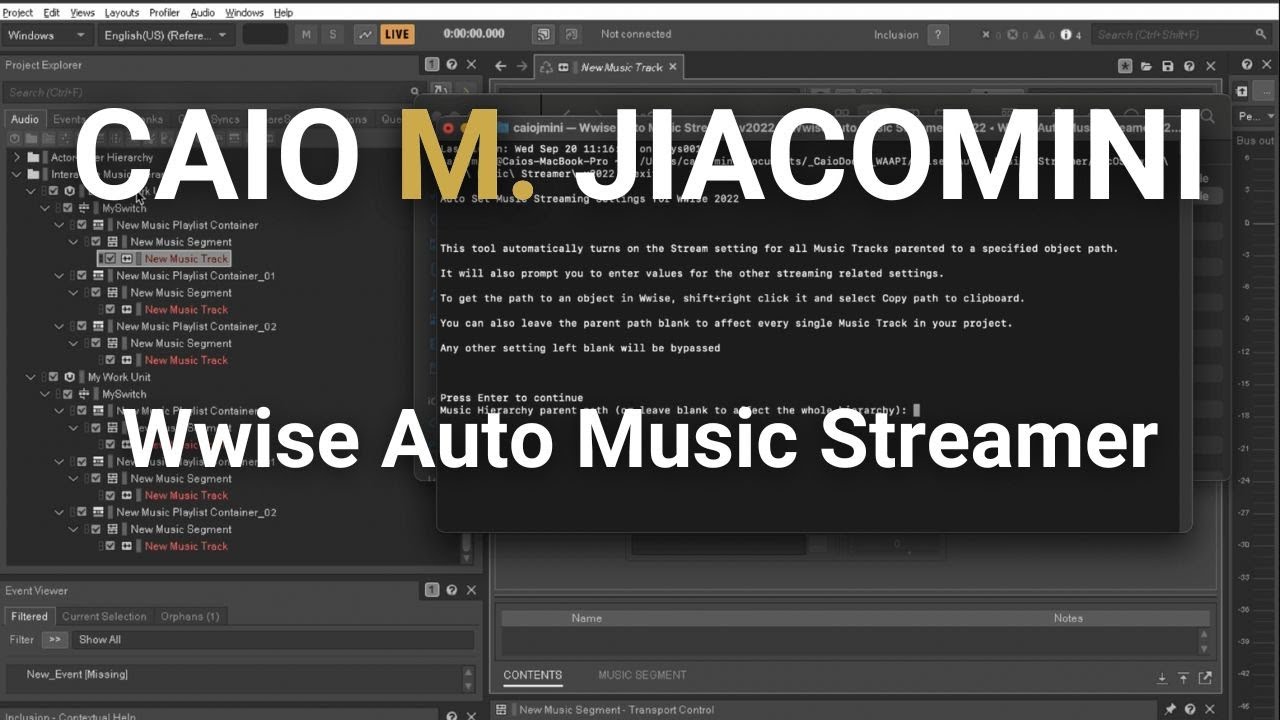Click the >> filter button in Event Viewer

55,640
